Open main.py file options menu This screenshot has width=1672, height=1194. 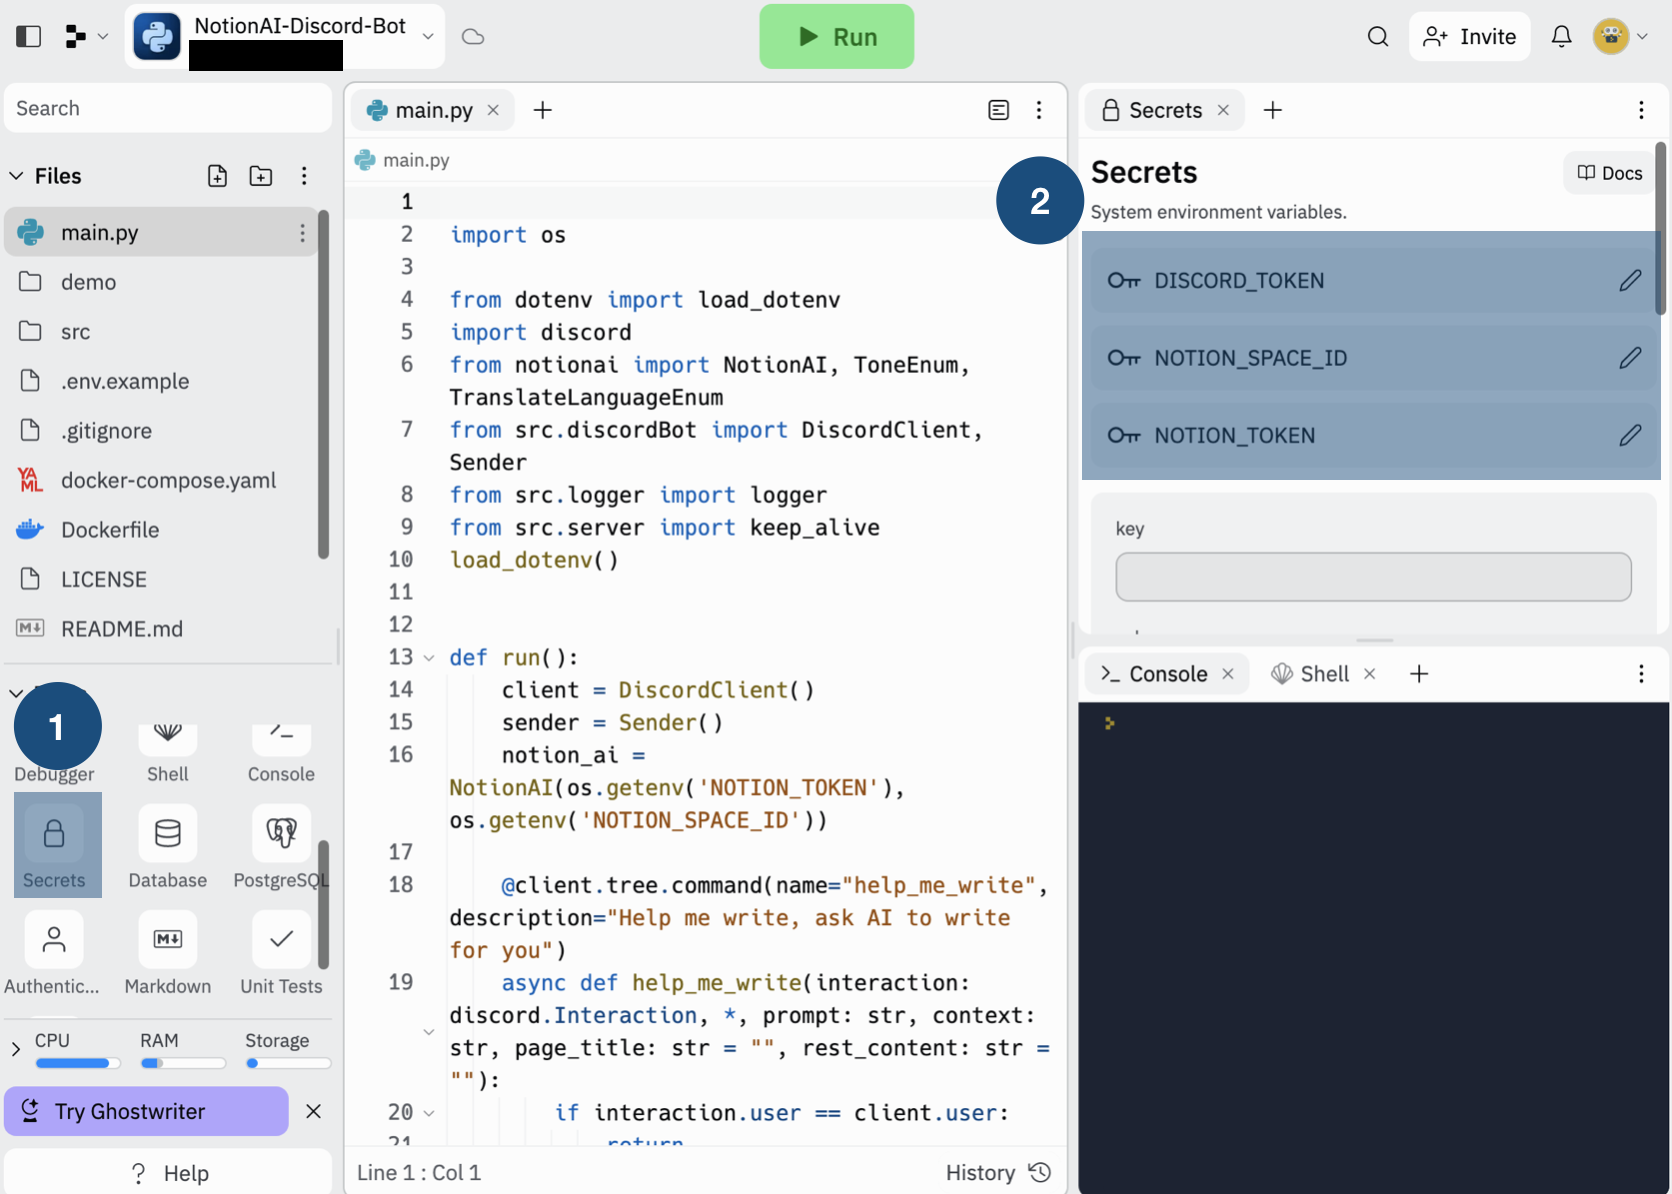302,233
